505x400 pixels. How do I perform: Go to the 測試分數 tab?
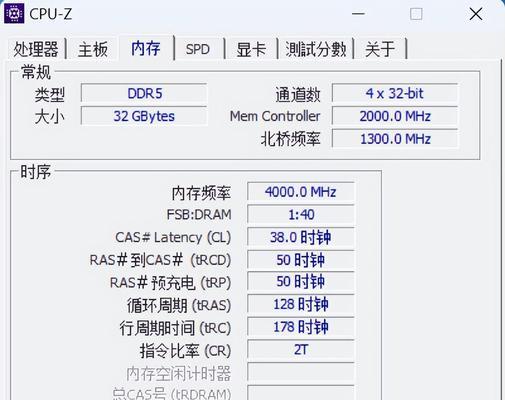click(315, 49)
